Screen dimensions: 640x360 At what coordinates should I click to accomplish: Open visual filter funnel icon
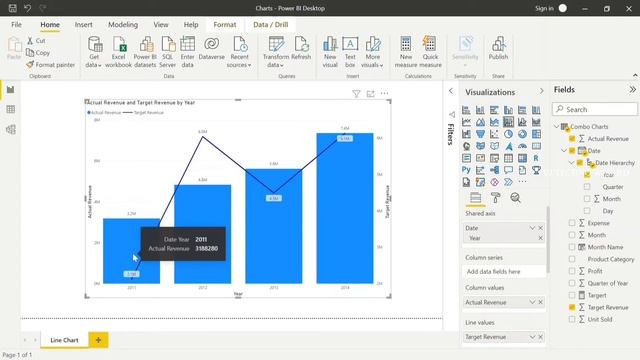click(356, 94)
